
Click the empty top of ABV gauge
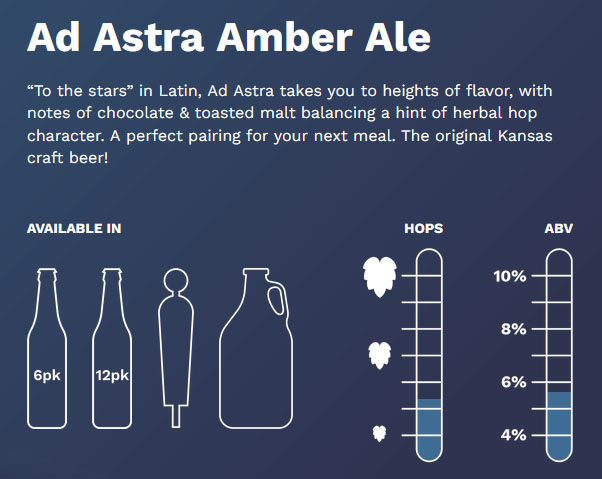coord(559,320)
